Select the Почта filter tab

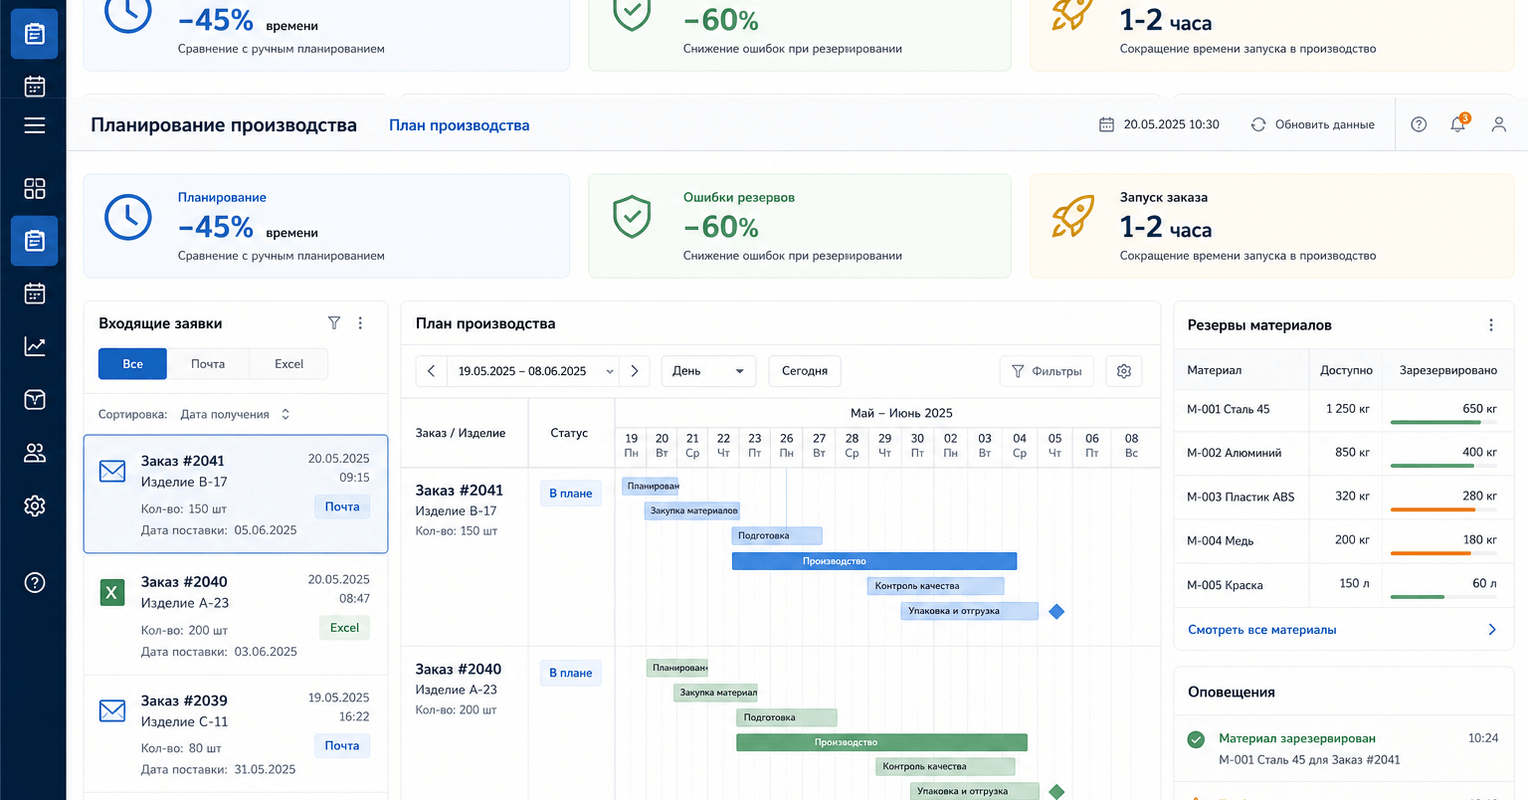[x=208, y=364]
